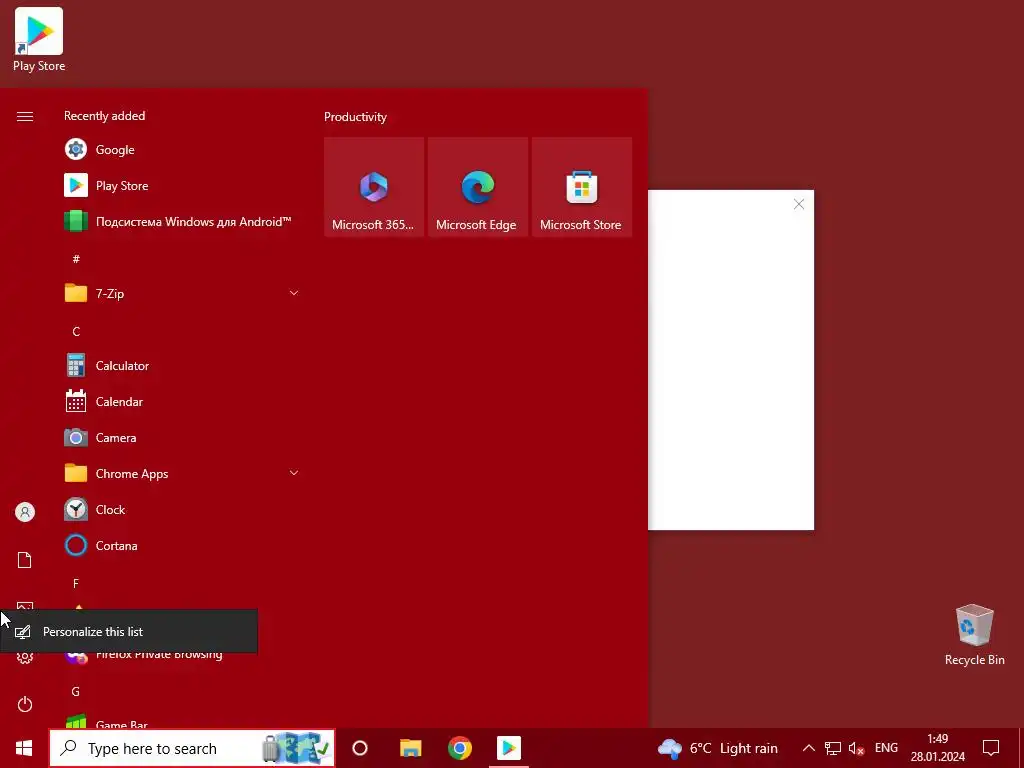Click the Type here to search box
Viewport: 1024px width, 768px height.
pos(192,748)
